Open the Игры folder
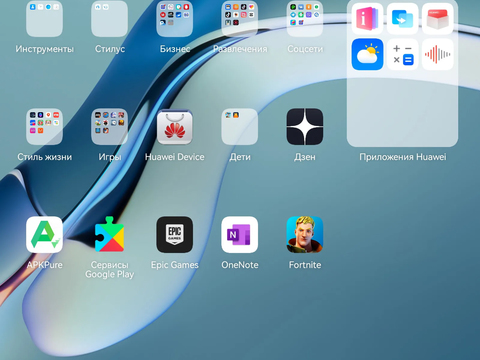The height and width of the screenshot is (360, 480). point(109,127)
